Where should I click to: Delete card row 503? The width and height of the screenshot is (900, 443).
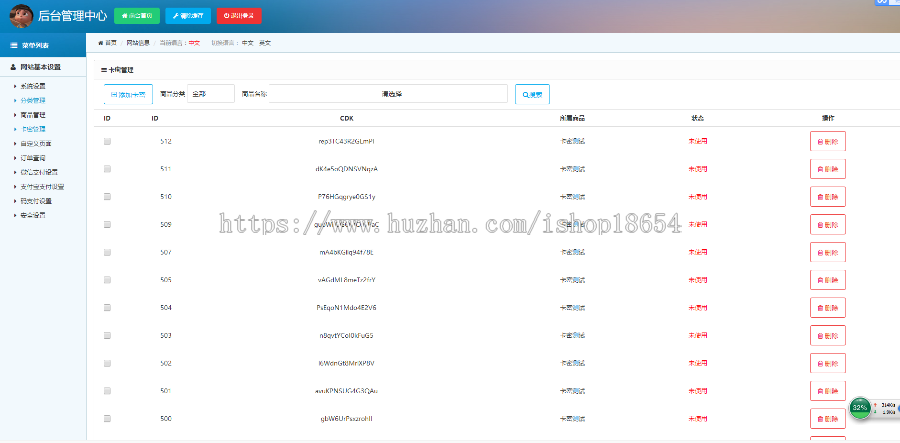tap(828, 335)
